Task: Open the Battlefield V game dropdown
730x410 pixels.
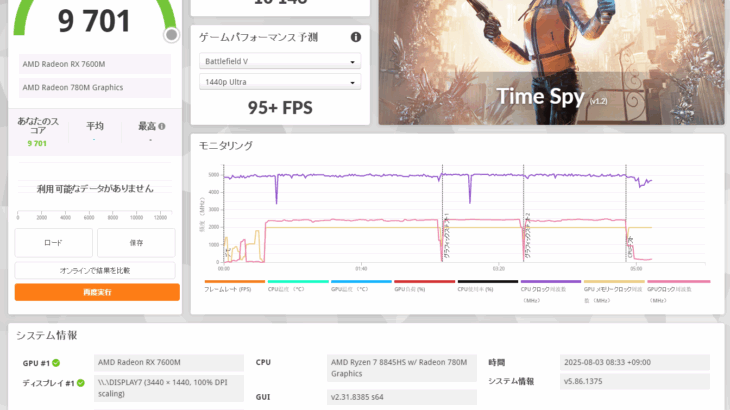Action: pyautogui.click(x=280, y=61)
